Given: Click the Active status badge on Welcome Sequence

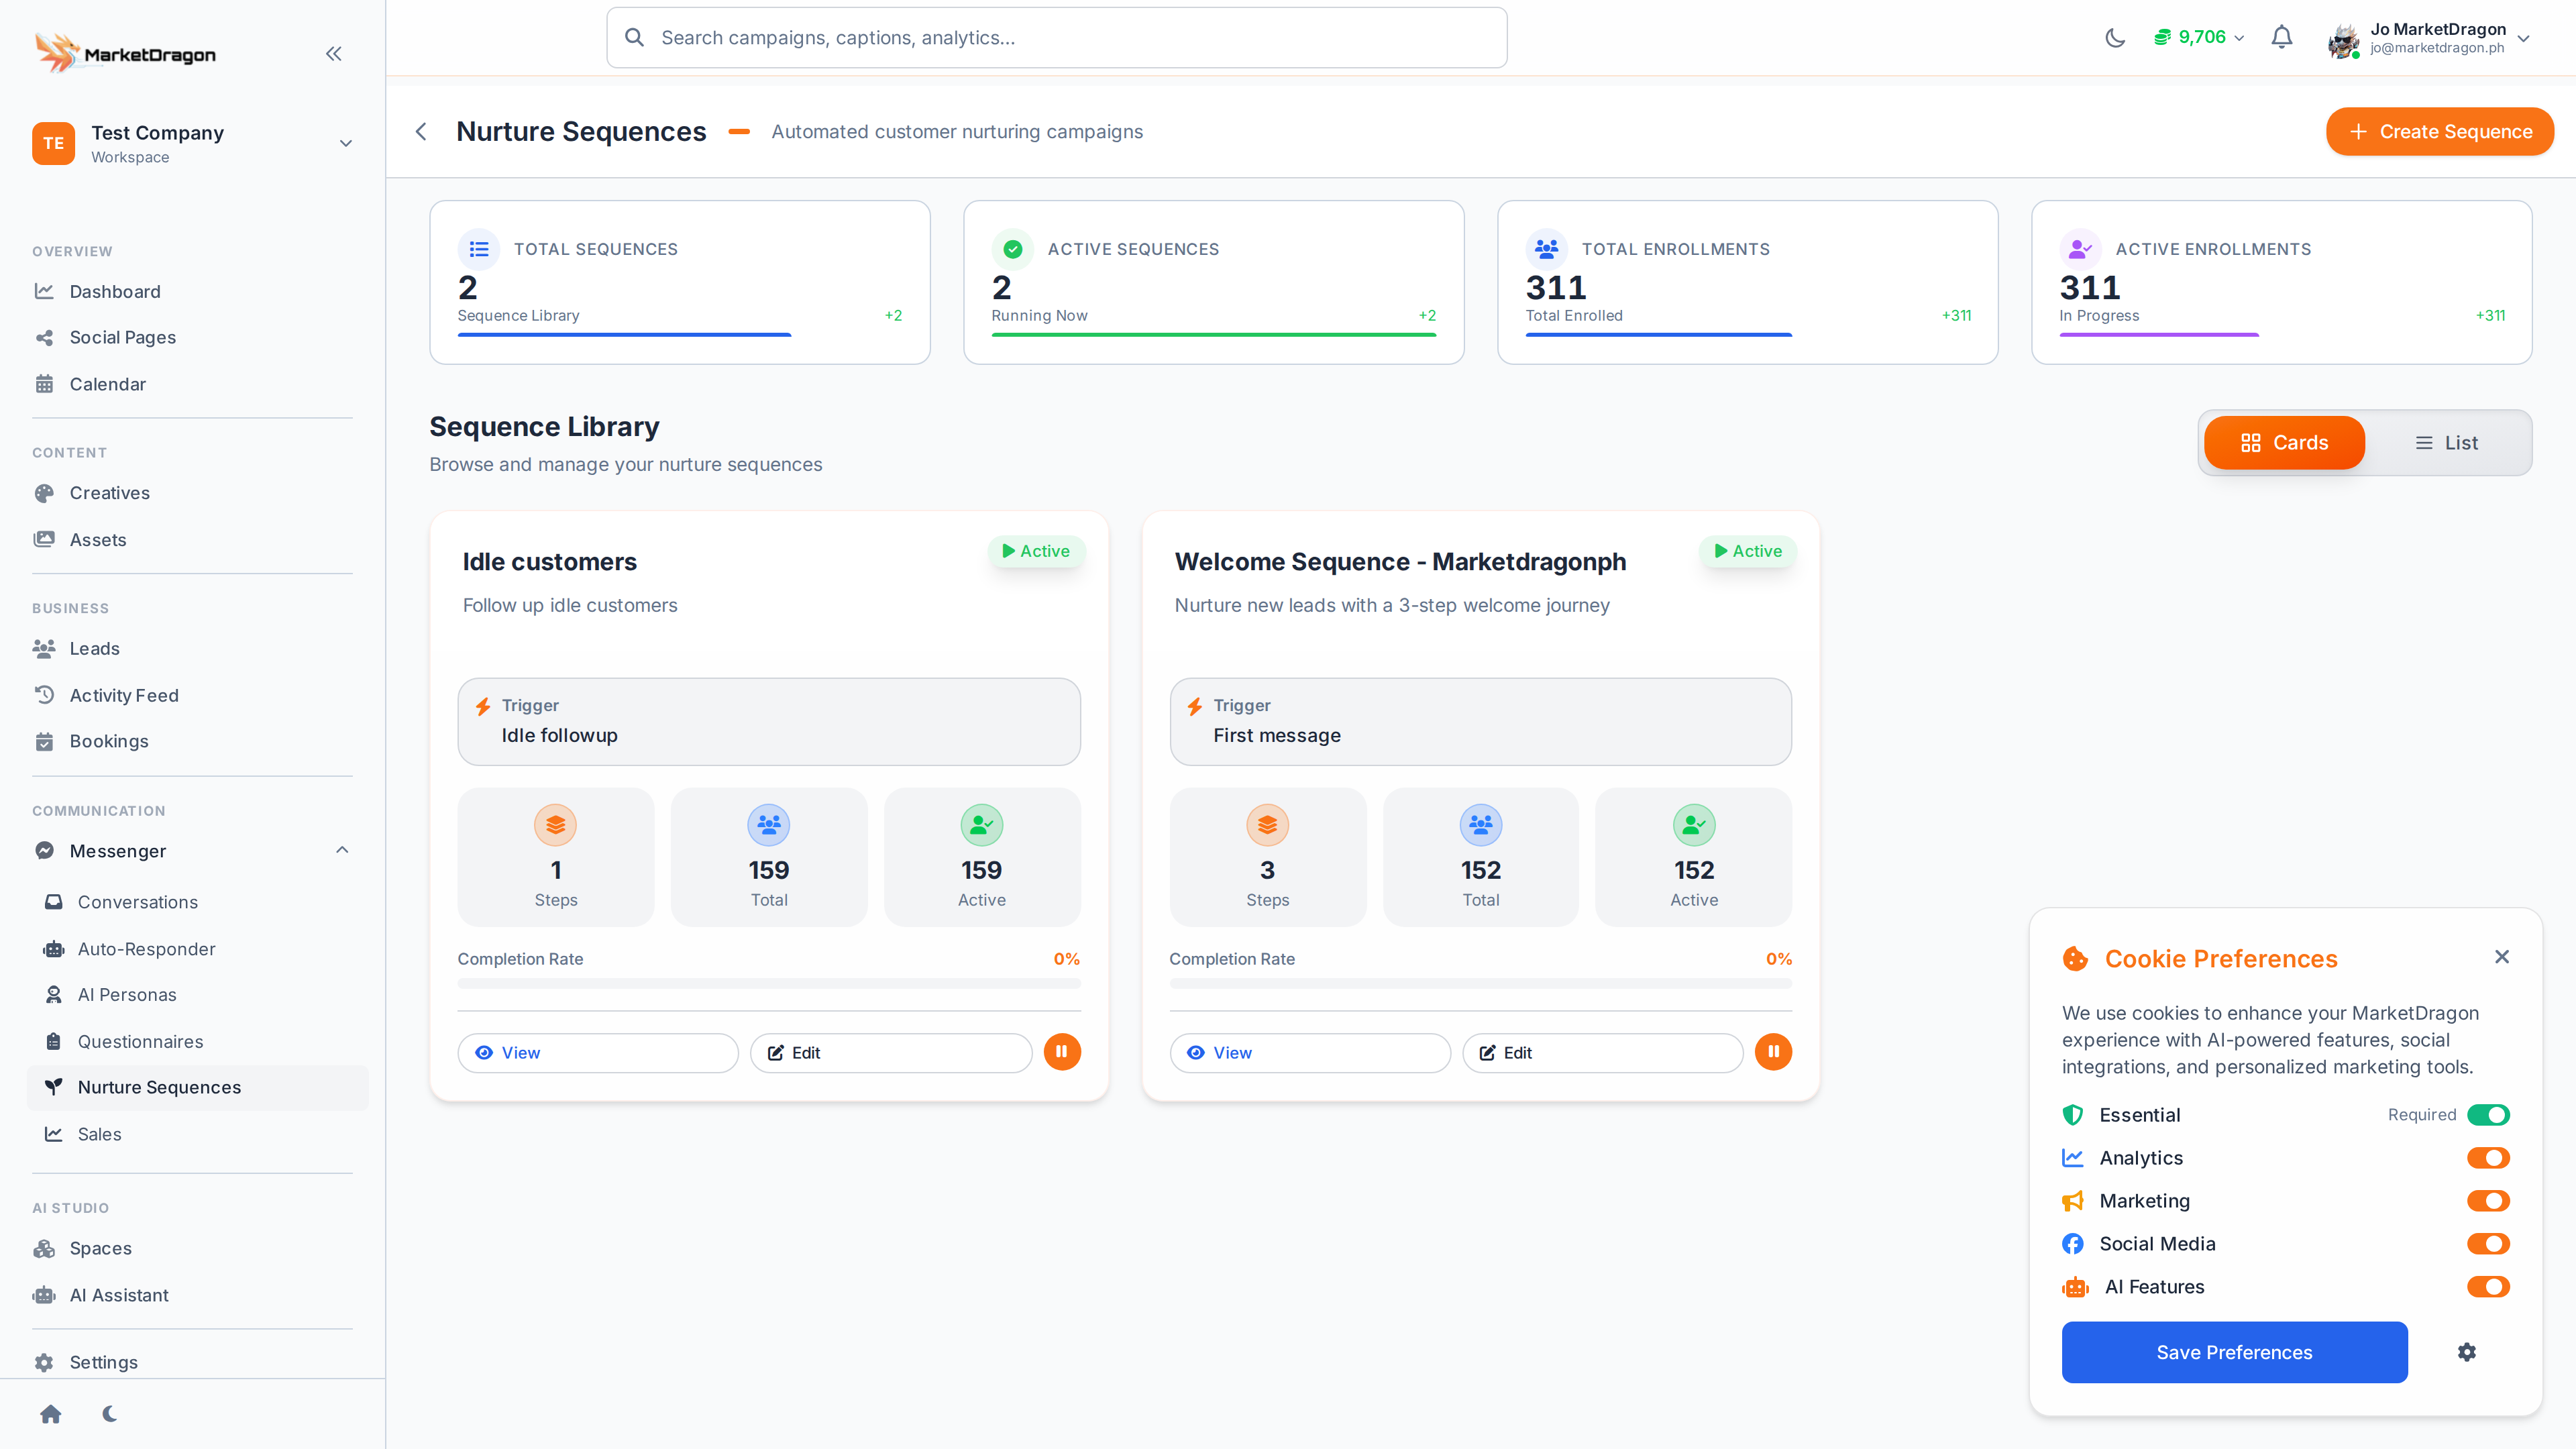Looking at the screenshot, I should [x=1748, y=551].
